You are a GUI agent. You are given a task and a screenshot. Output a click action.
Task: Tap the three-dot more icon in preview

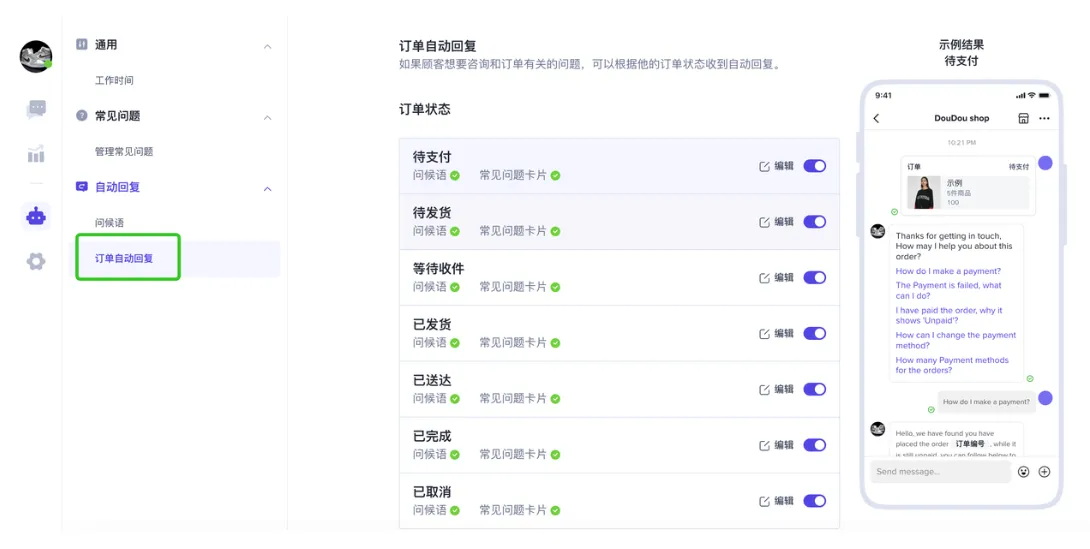click(1044, 118)
